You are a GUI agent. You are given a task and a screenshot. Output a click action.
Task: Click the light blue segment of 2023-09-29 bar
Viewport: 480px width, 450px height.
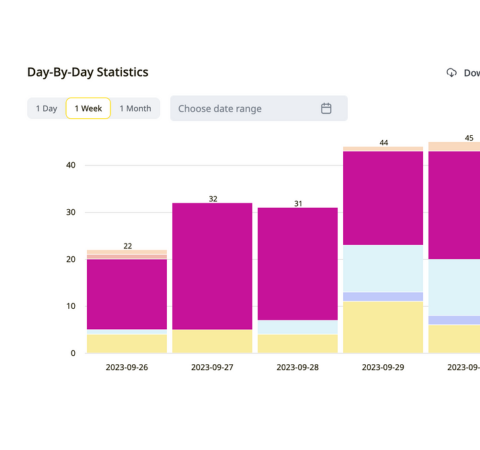[383, 269]
